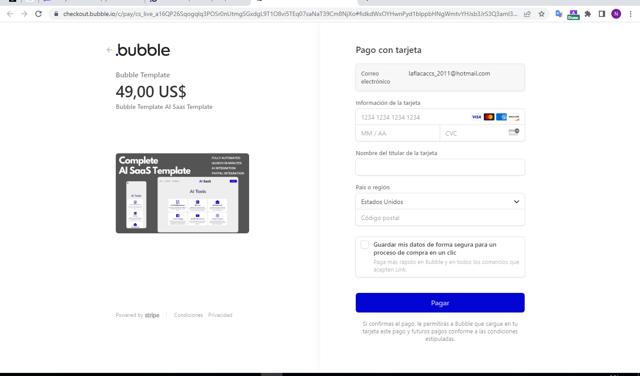Open the Chrome three-dot menu
Viewport: 640px width, 376px height.
pyautogui.click(x=631, y=14)
